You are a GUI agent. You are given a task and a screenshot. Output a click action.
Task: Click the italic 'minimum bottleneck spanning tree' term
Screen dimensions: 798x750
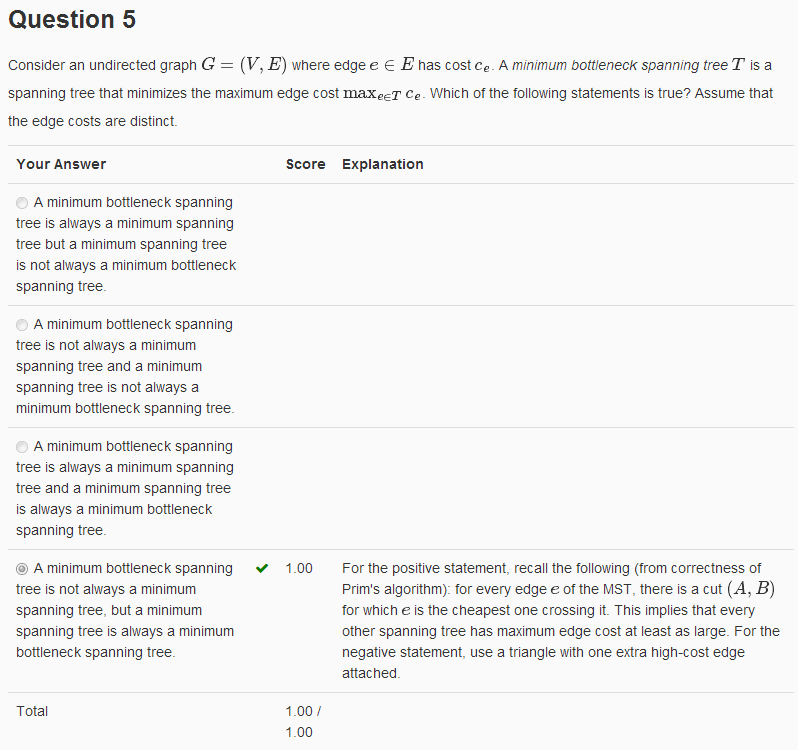coord(620,65)
